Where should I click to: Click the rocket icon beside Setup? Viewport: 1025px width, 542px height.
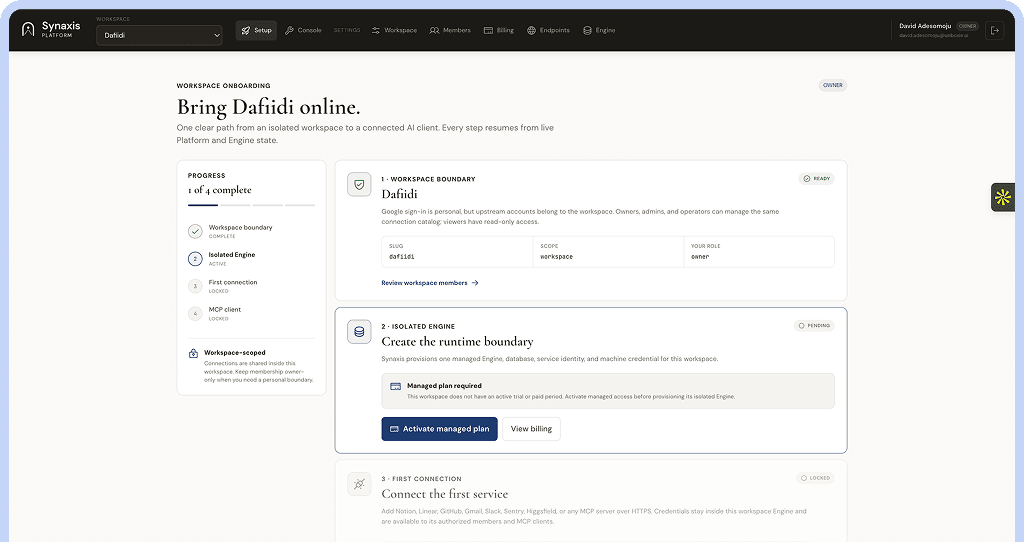point(246,31)
